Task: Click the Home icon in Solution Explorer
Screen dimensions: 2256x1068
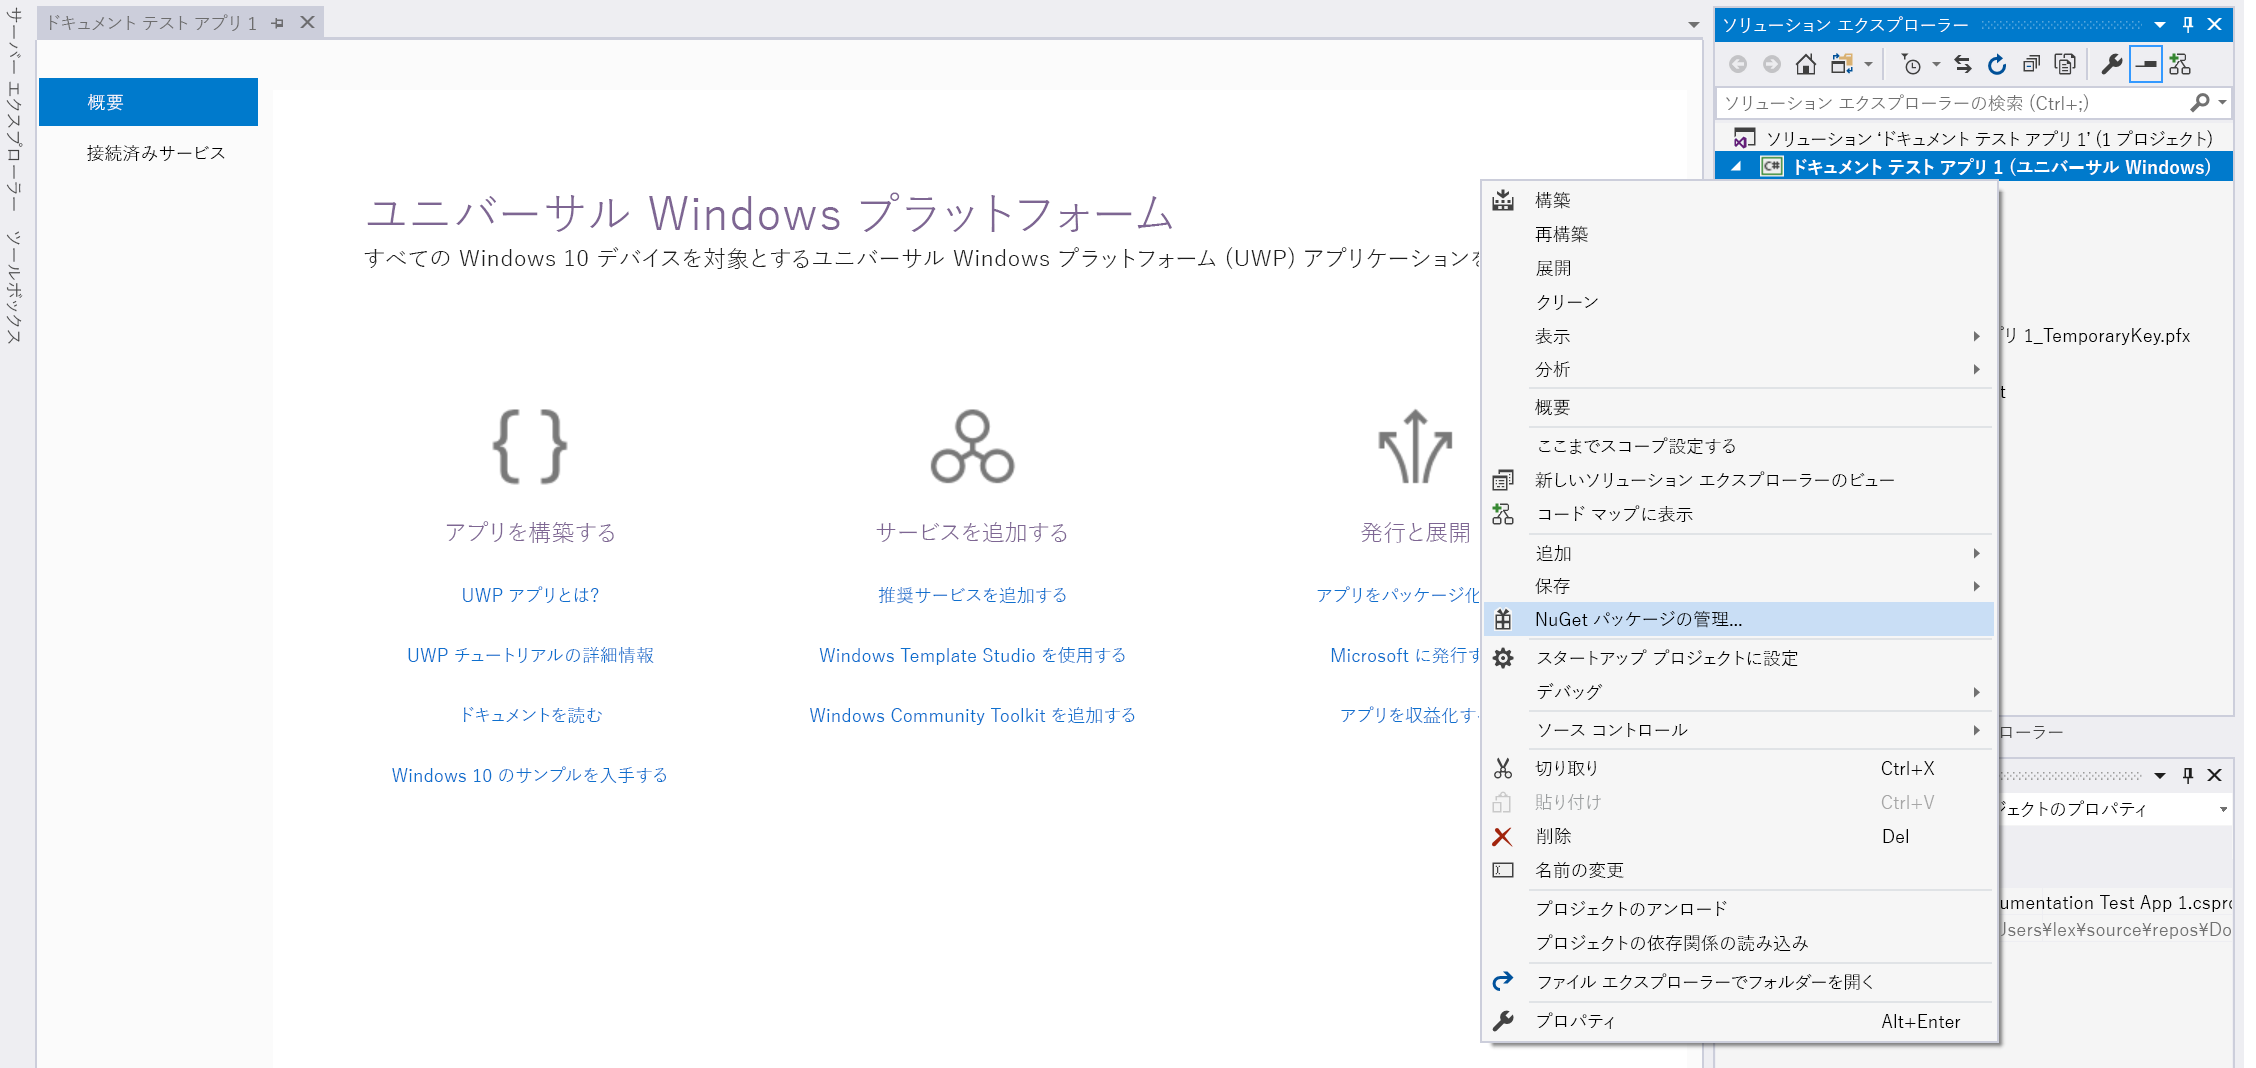Action: click(x=1805, y=64)
